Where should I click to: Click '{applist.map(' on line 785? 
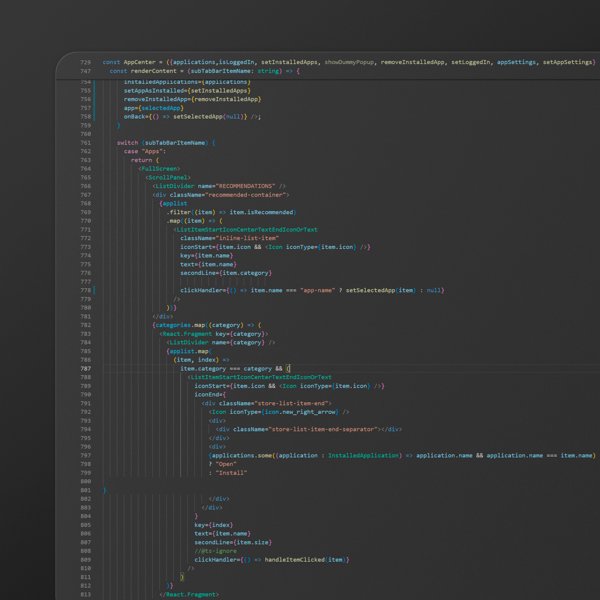(189, 351)
